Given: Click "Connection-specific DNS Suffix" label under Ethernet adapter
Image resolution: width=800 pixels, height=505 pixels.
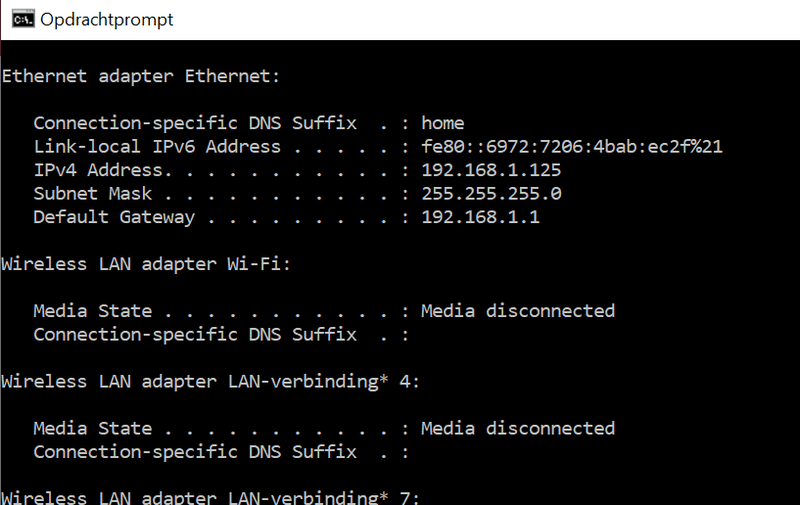Looking at the screenshot, I should click(195, 123).
